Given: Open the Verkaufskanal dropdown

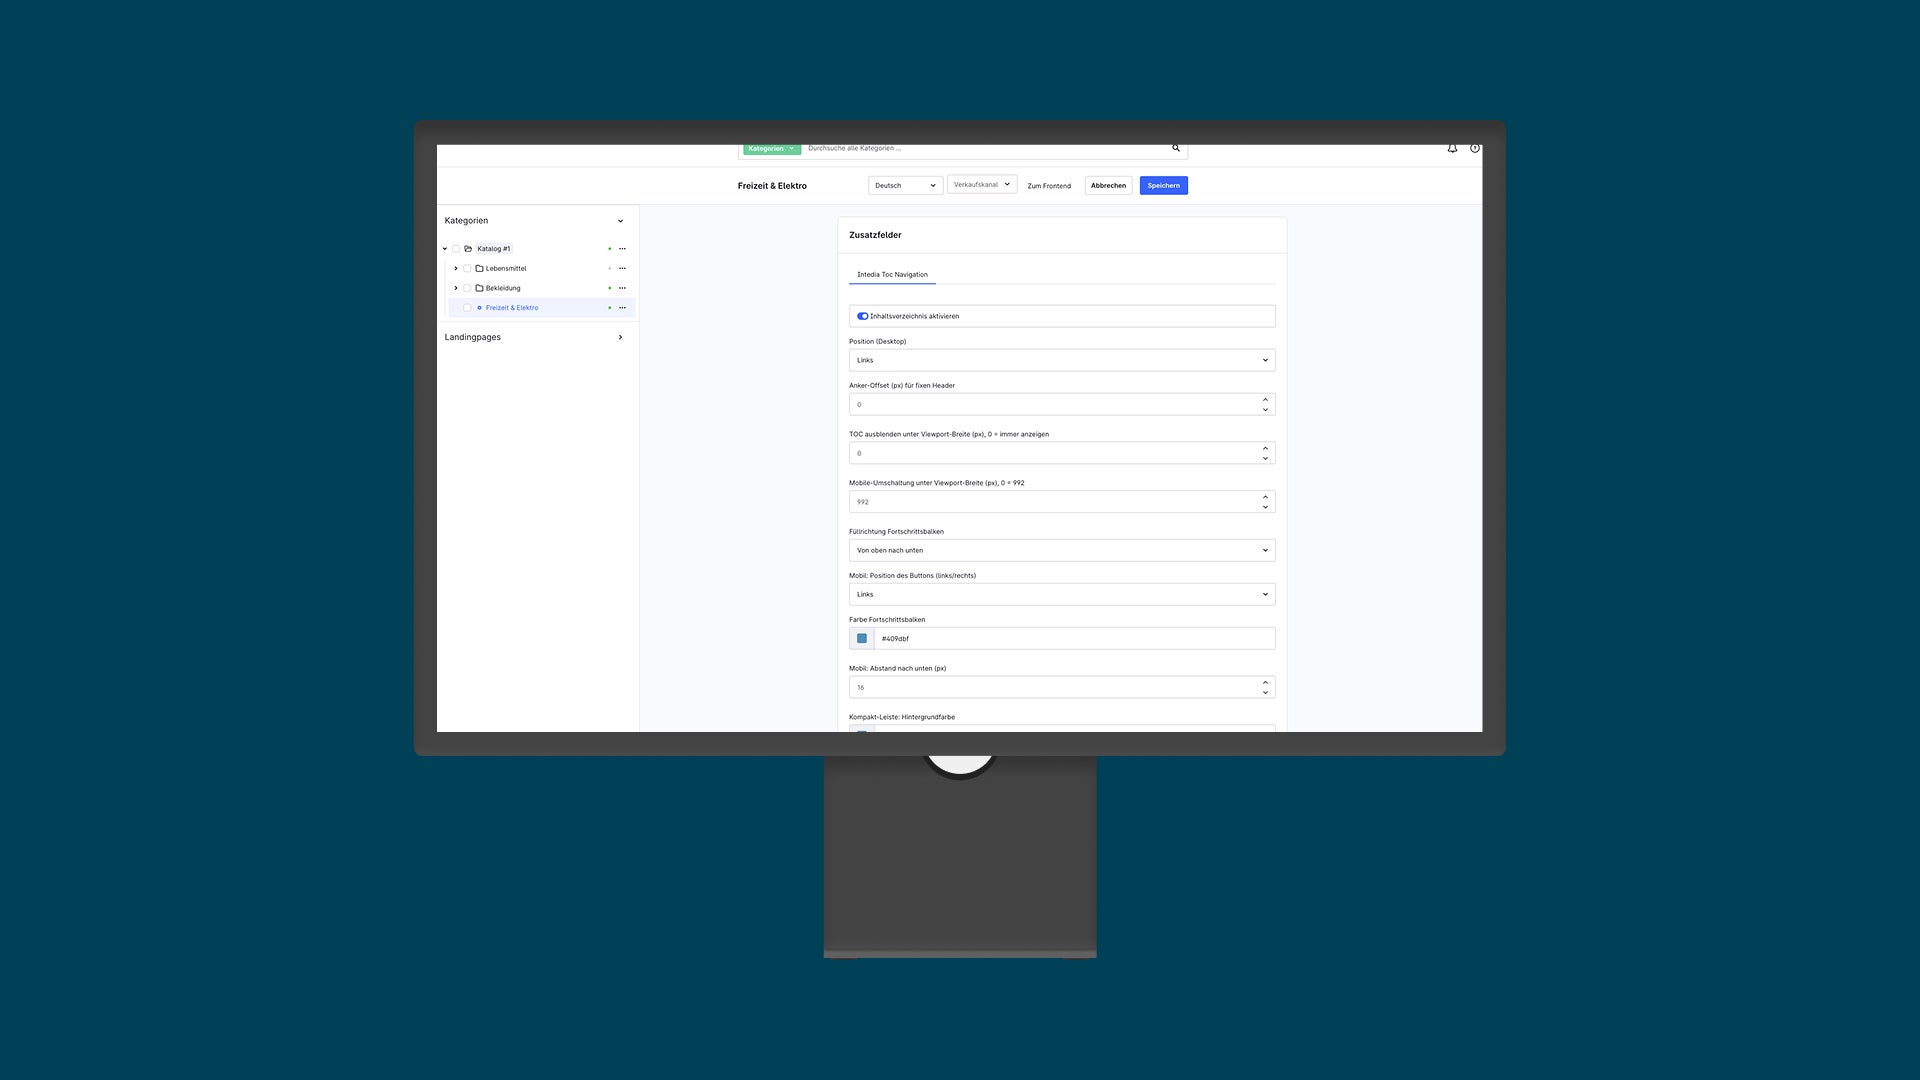Looking at the screenshot, I should pyautogui.click(x=982, y=184).
